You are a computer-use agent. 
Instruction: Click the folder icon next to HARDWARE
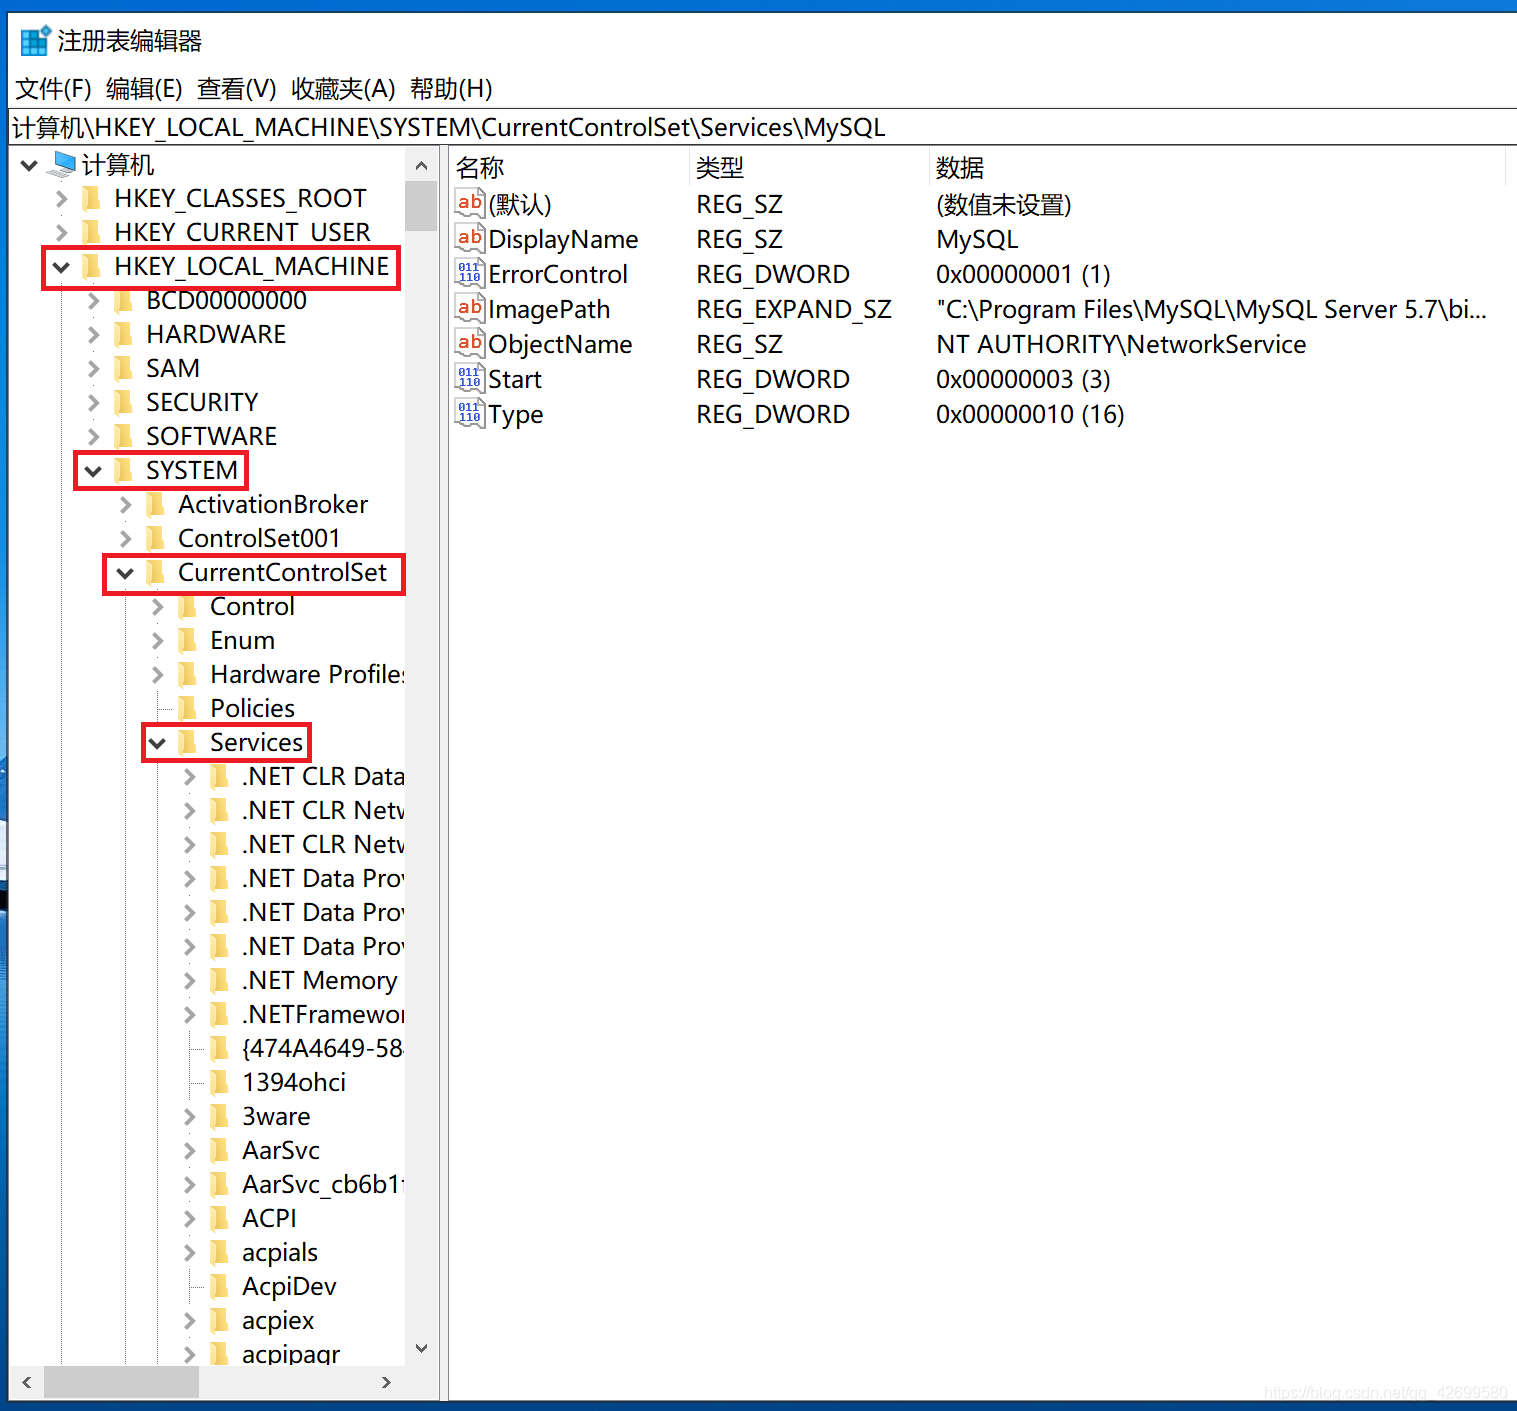pyautogui.click(x=124, y=334)
